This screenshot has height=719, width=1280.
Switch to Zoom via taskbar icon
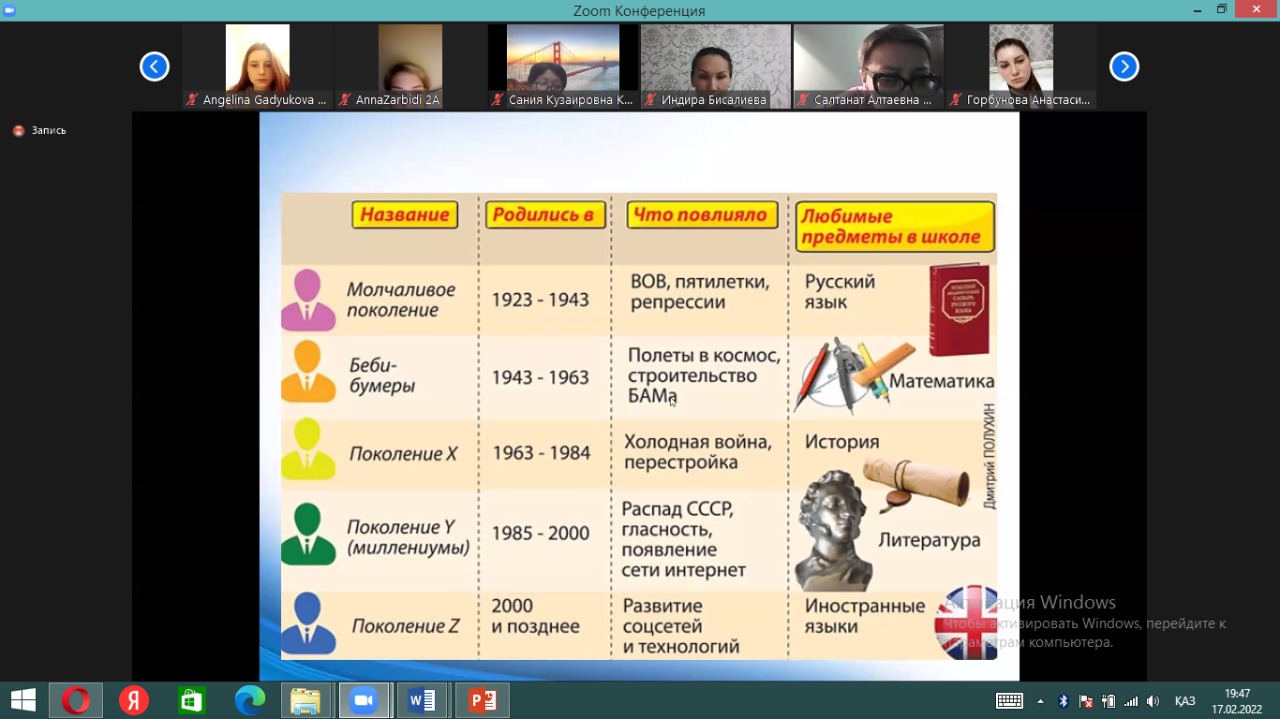pos(364,701)
